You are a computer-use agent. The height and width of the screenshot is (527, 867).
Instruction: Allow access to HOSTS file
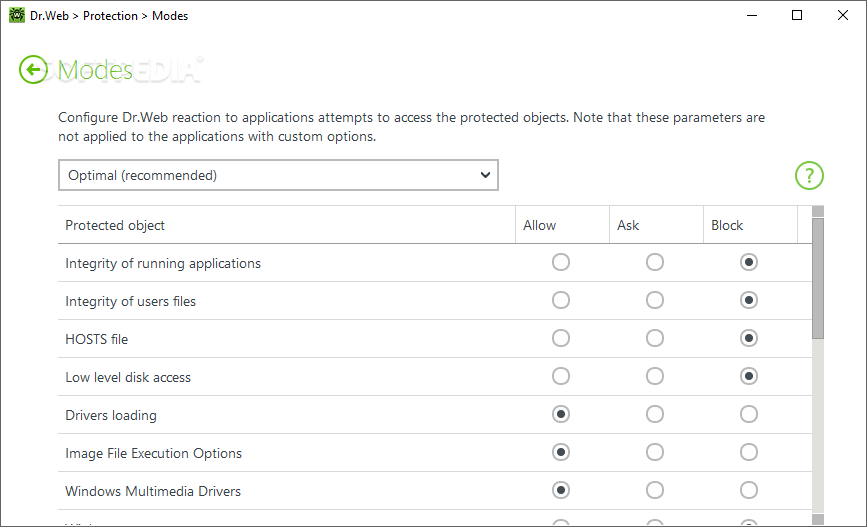[561, 338]
